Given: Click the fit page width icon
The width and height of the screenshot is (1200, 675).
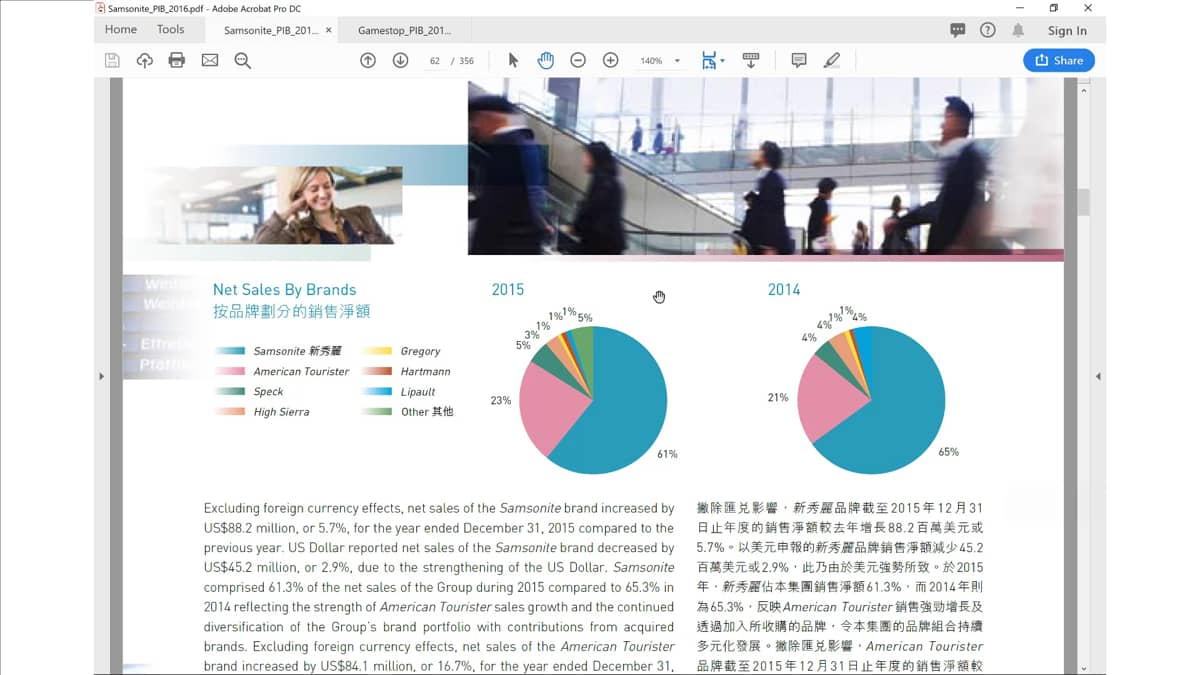Looking at the screenshot, I should pos(708,60).
